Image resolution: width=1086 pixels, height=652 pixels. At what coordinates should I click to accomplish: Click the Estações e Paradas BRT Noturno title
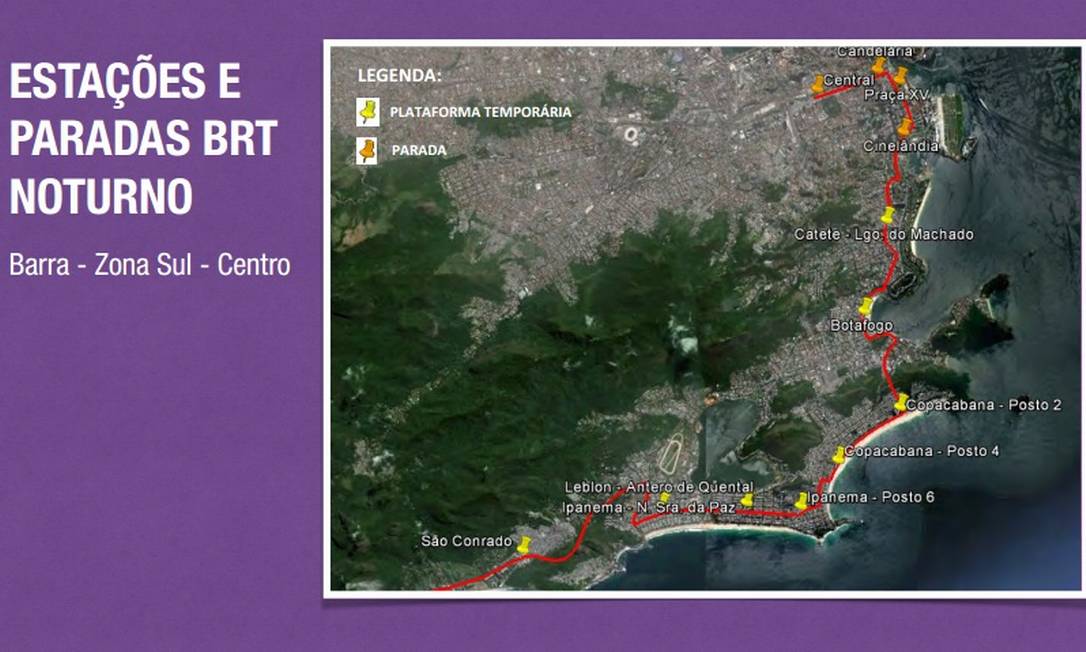(x=143, y=139)
